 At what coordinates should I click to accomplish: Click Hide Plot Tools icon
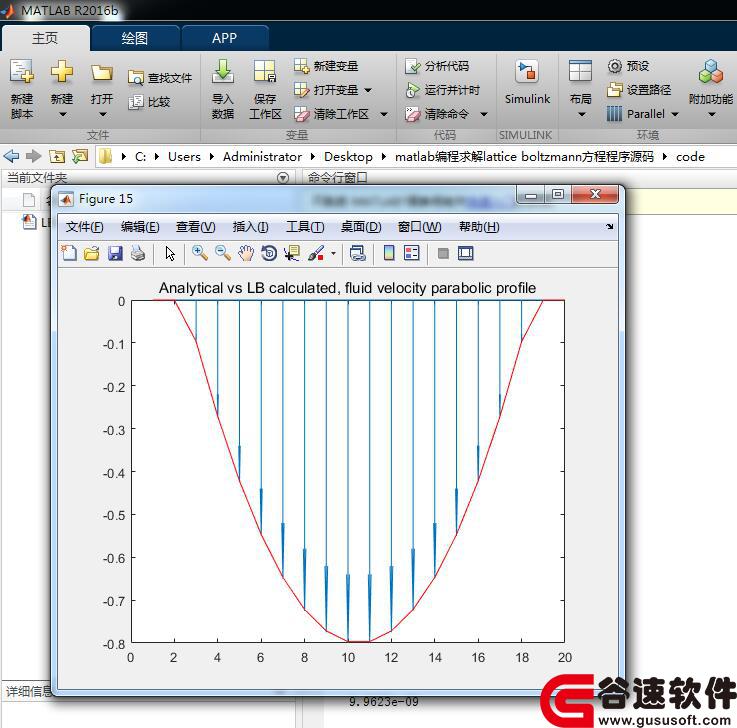coord(443,253)
